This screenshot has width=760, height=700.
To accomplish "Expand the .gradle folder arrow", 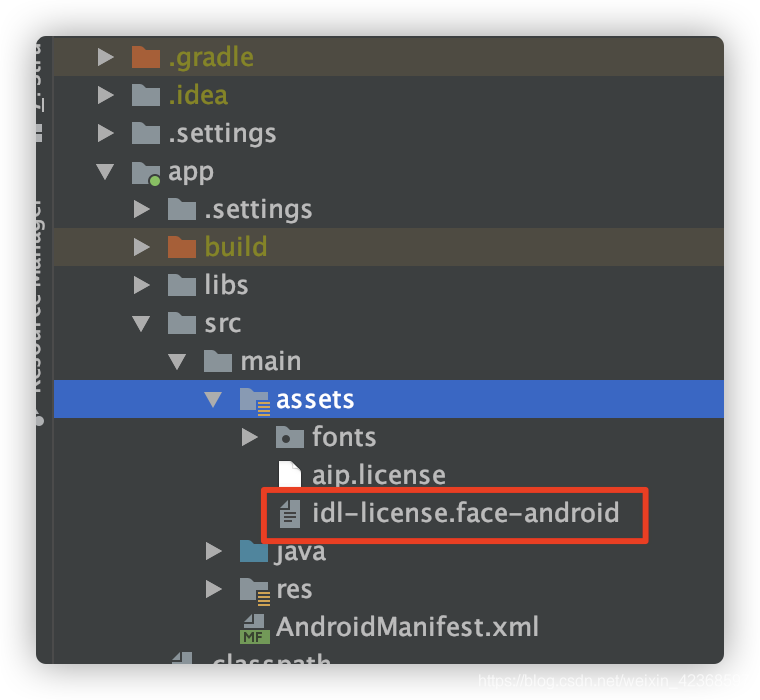I will pos(106,57).
